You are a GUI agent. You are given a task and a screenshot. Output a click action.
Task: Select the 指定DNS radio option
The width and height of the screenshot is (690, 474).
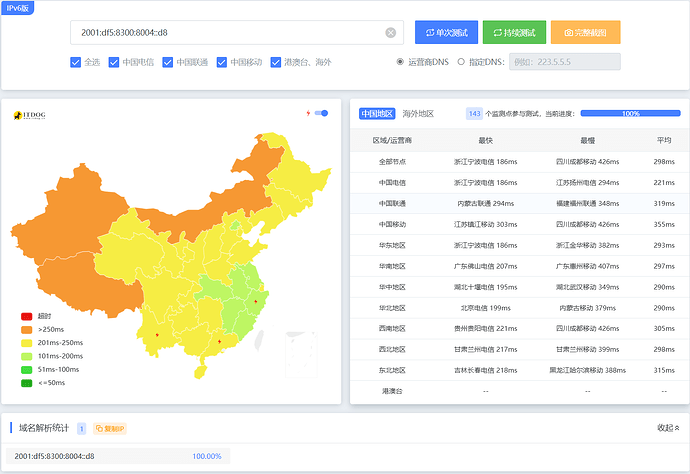461,62
